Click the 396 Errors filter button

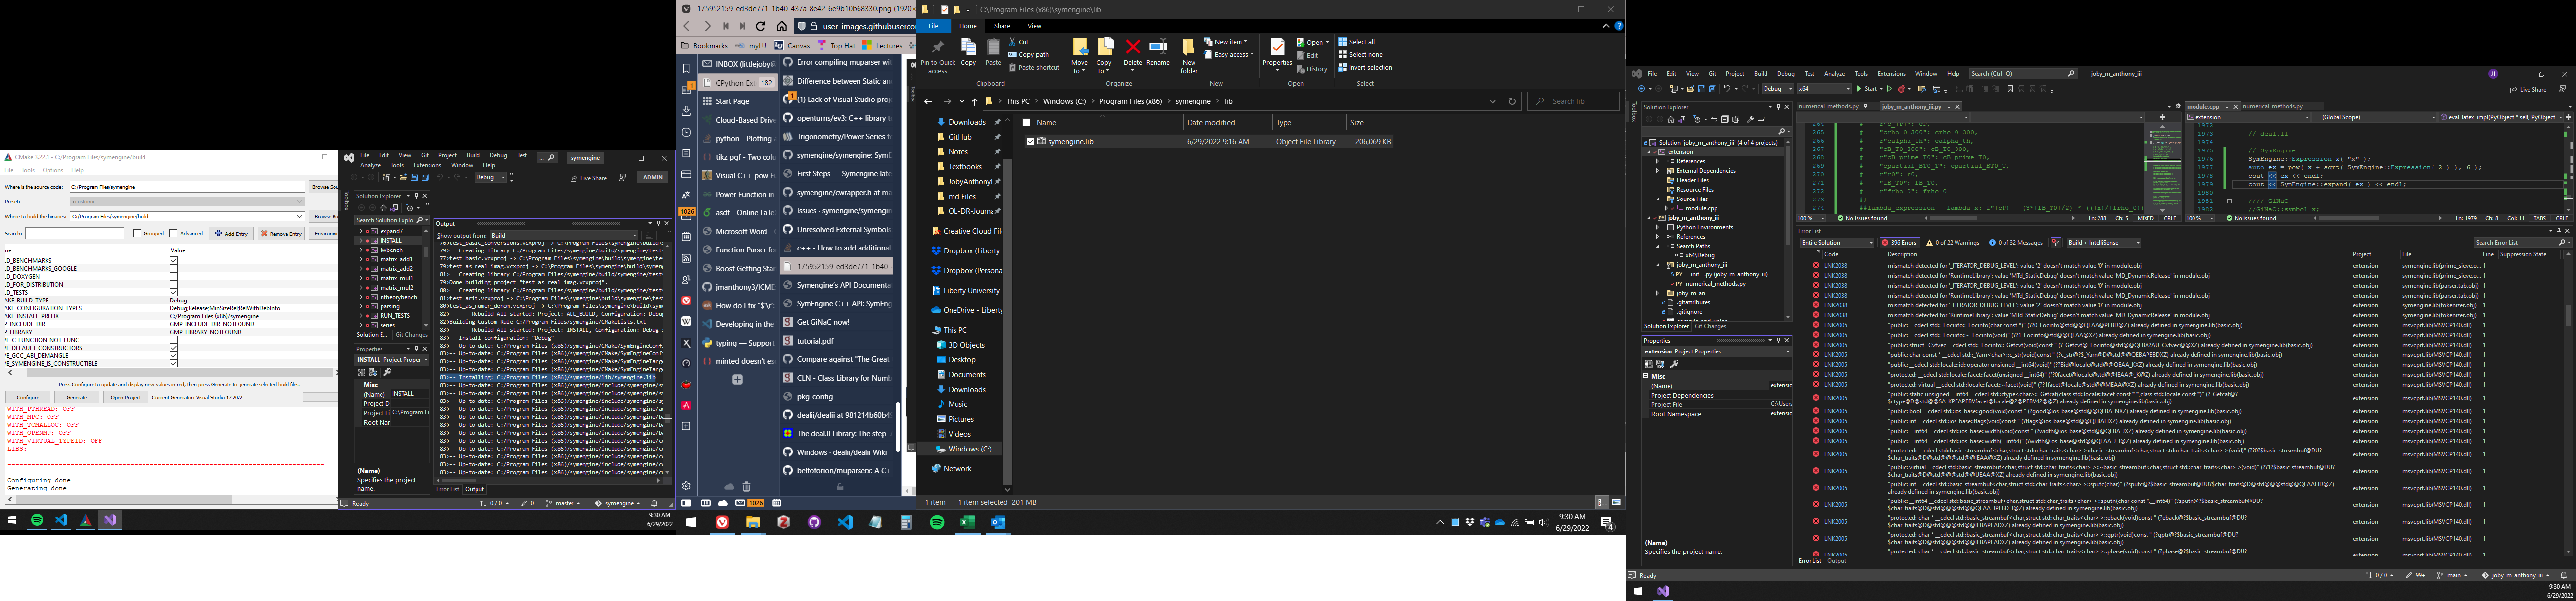click(x=1899, y=242)
